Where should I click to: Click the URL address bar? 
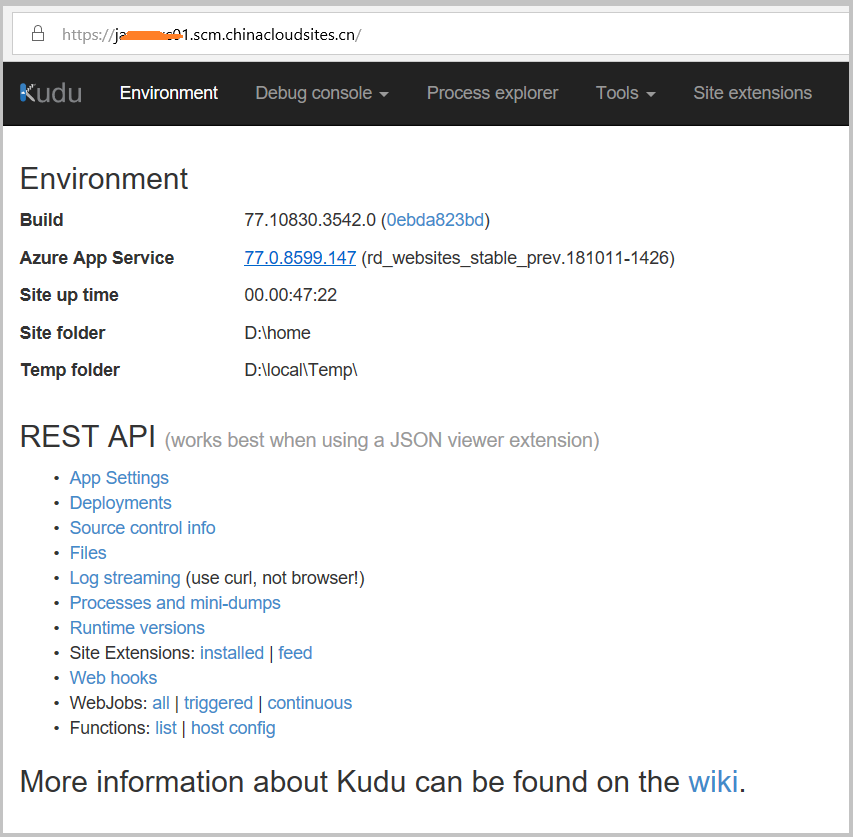pyautogui.click(x=500, y=34)
